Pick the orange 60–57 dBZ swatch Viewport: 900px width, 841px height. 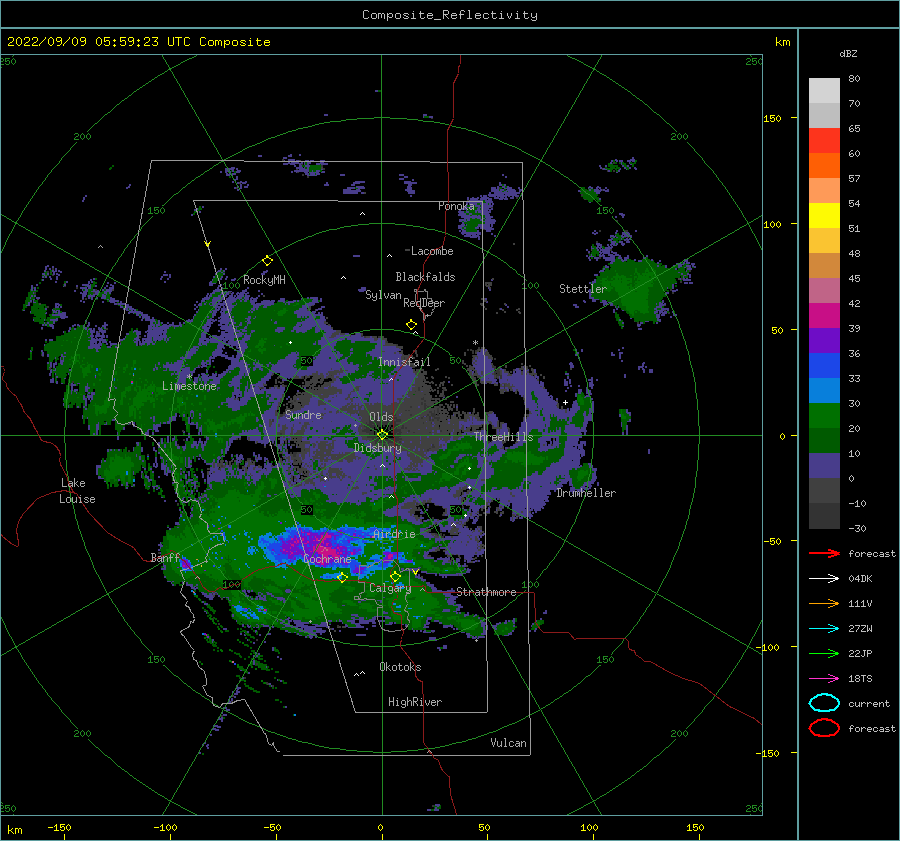[824, 166]
